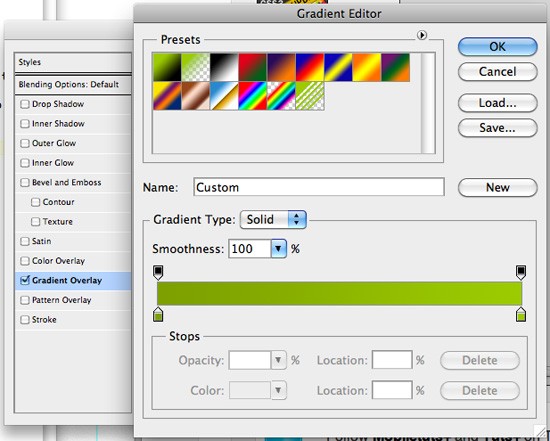The height and width of the screenshot is (441, 550).
Task: Select the blue yellow blue gradient preset
Action: (x=338, y=67)
